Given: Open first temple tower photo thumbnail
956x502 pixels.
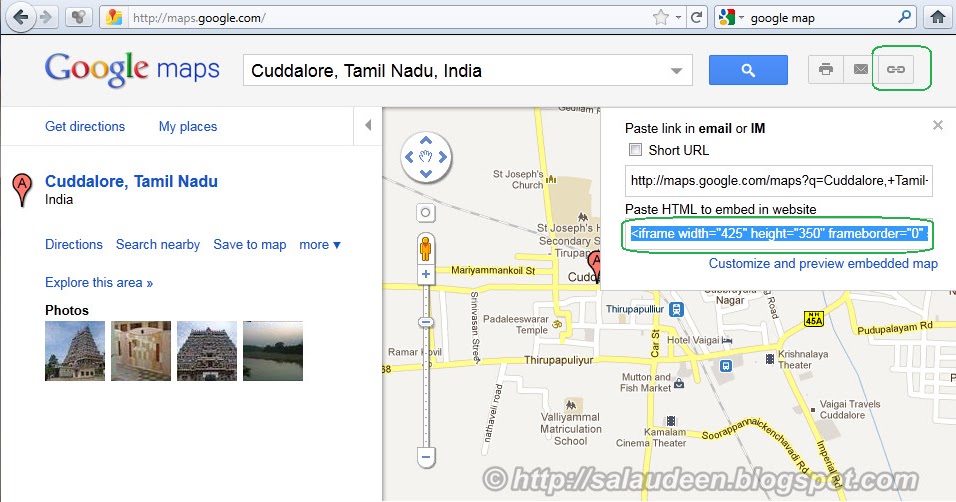Looking at the screenshot, I should (75, 351).
